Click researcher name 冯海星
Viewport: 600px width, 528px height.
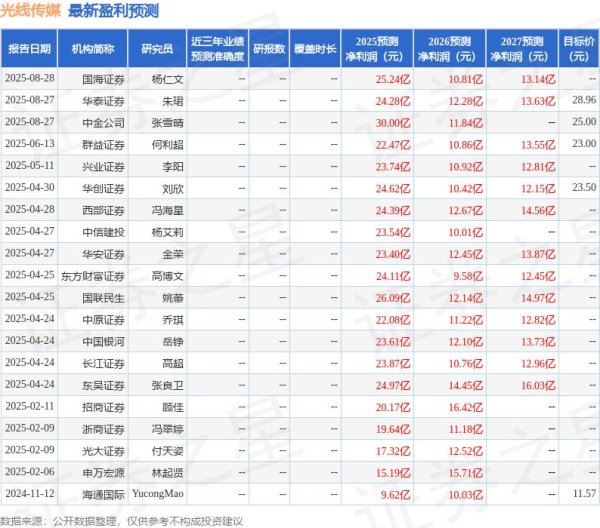click(168, 210)
